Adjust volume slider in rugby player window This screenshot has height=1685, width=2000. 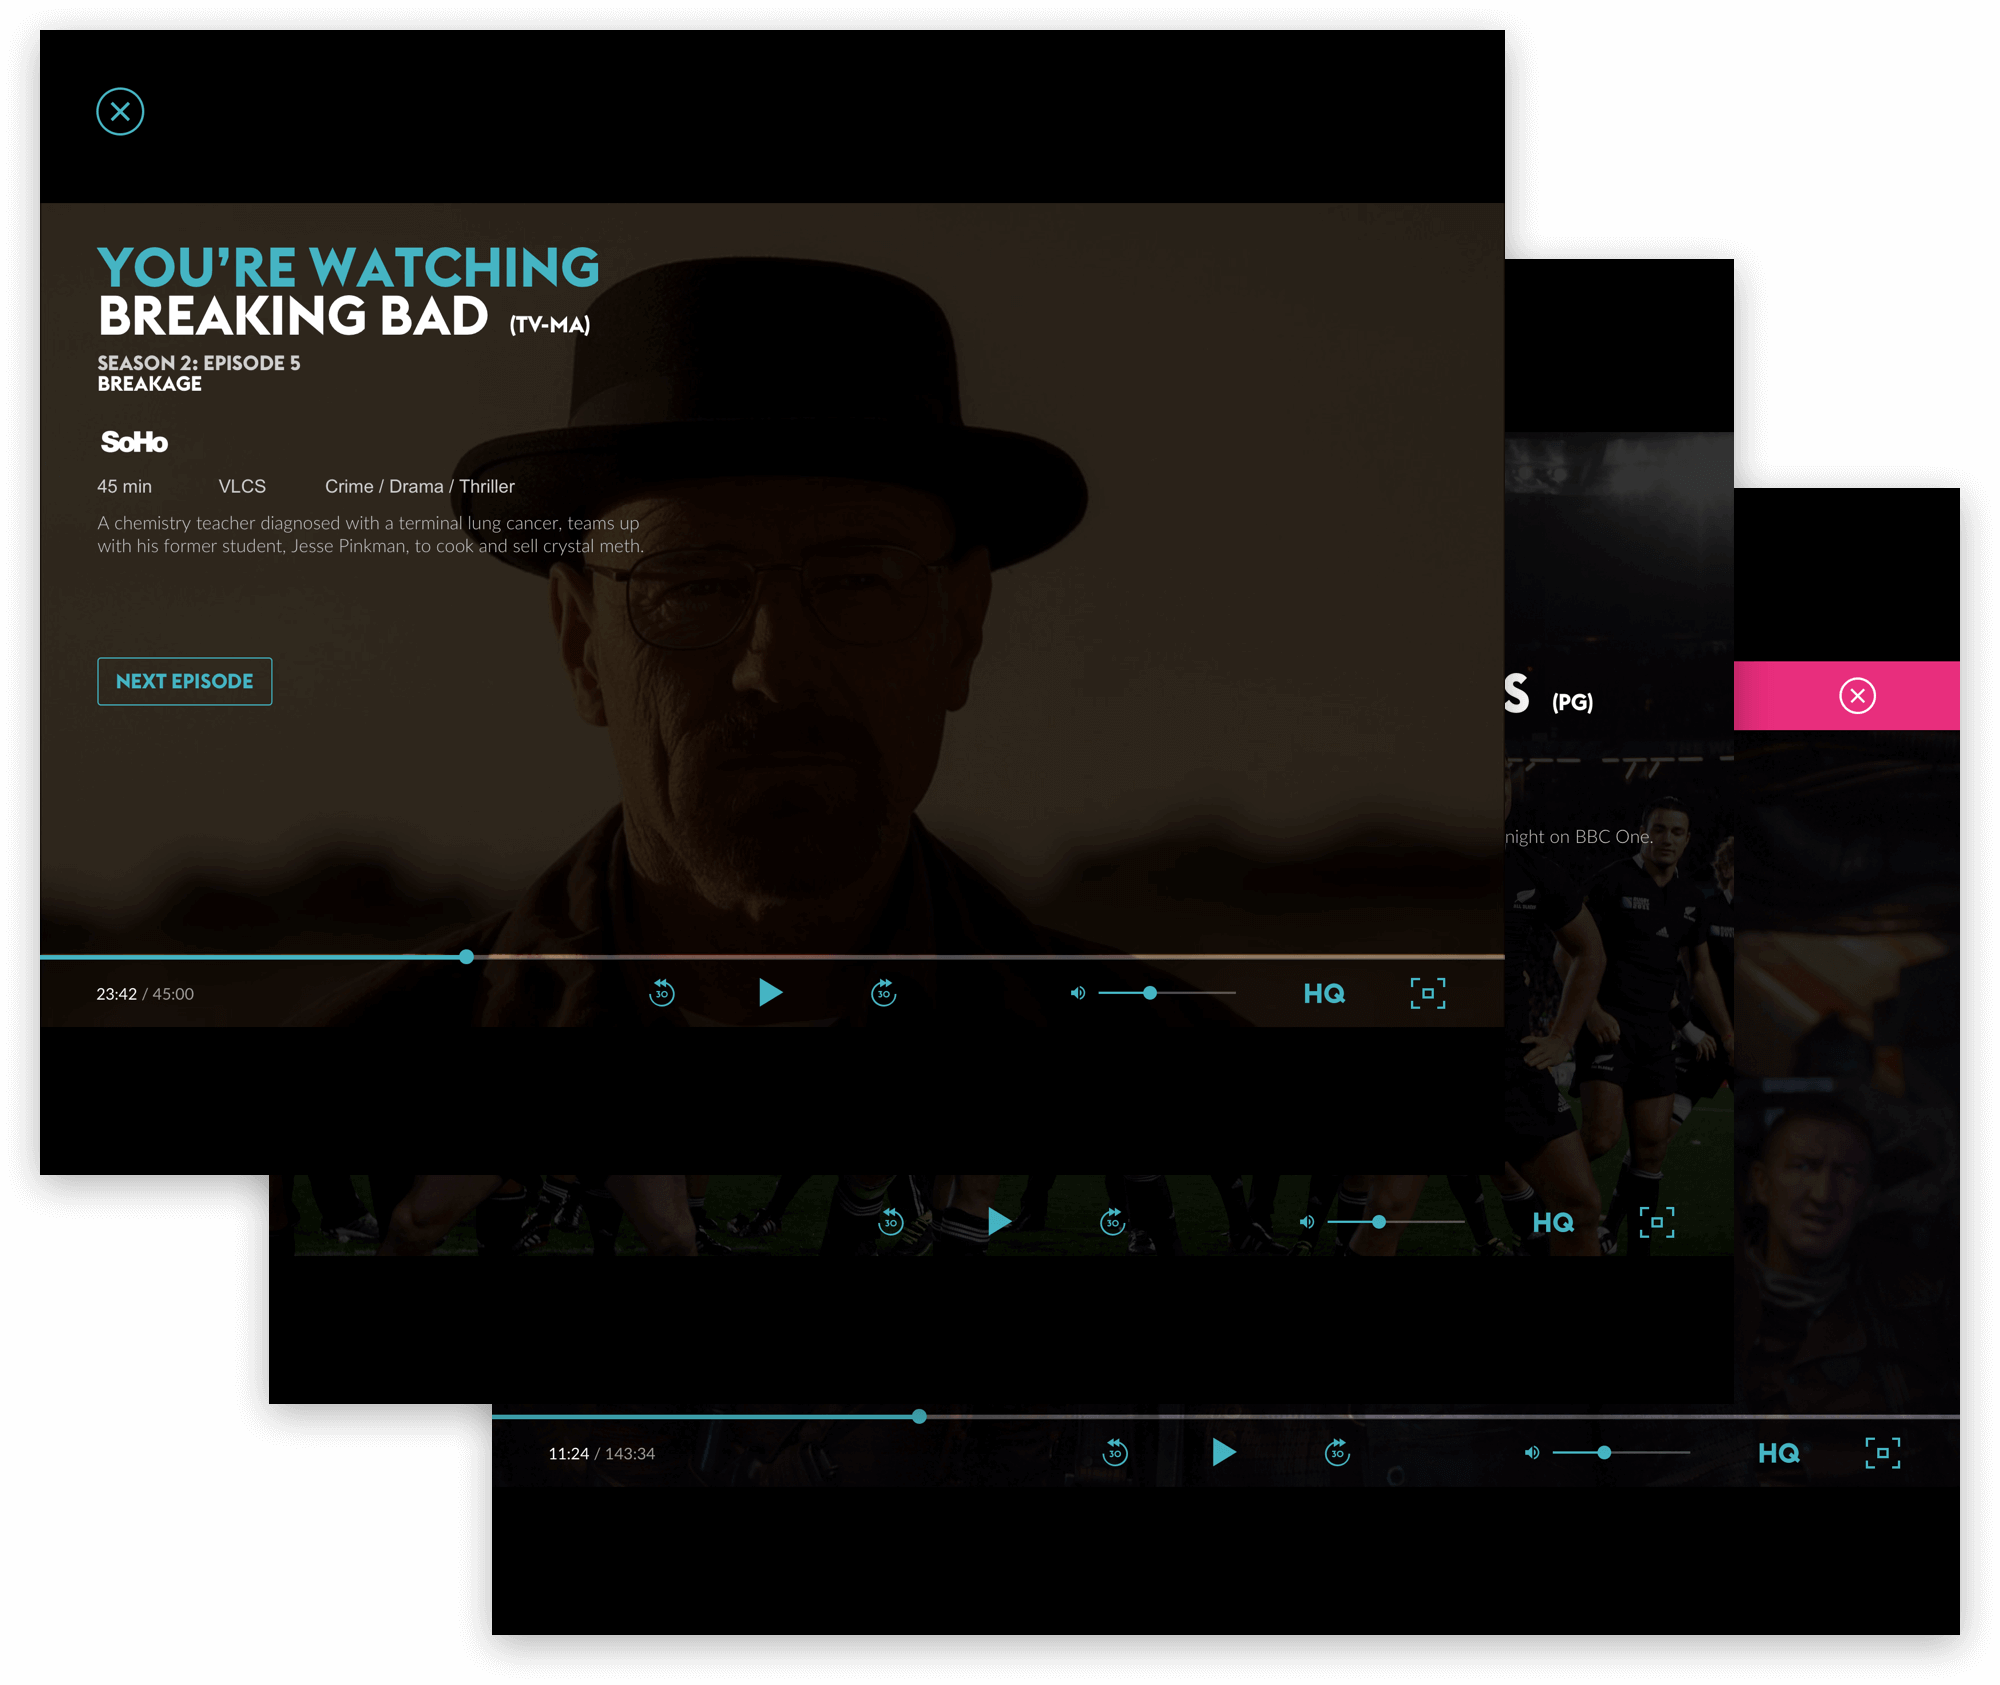pyautogui.click(x=1396, y=1222)
